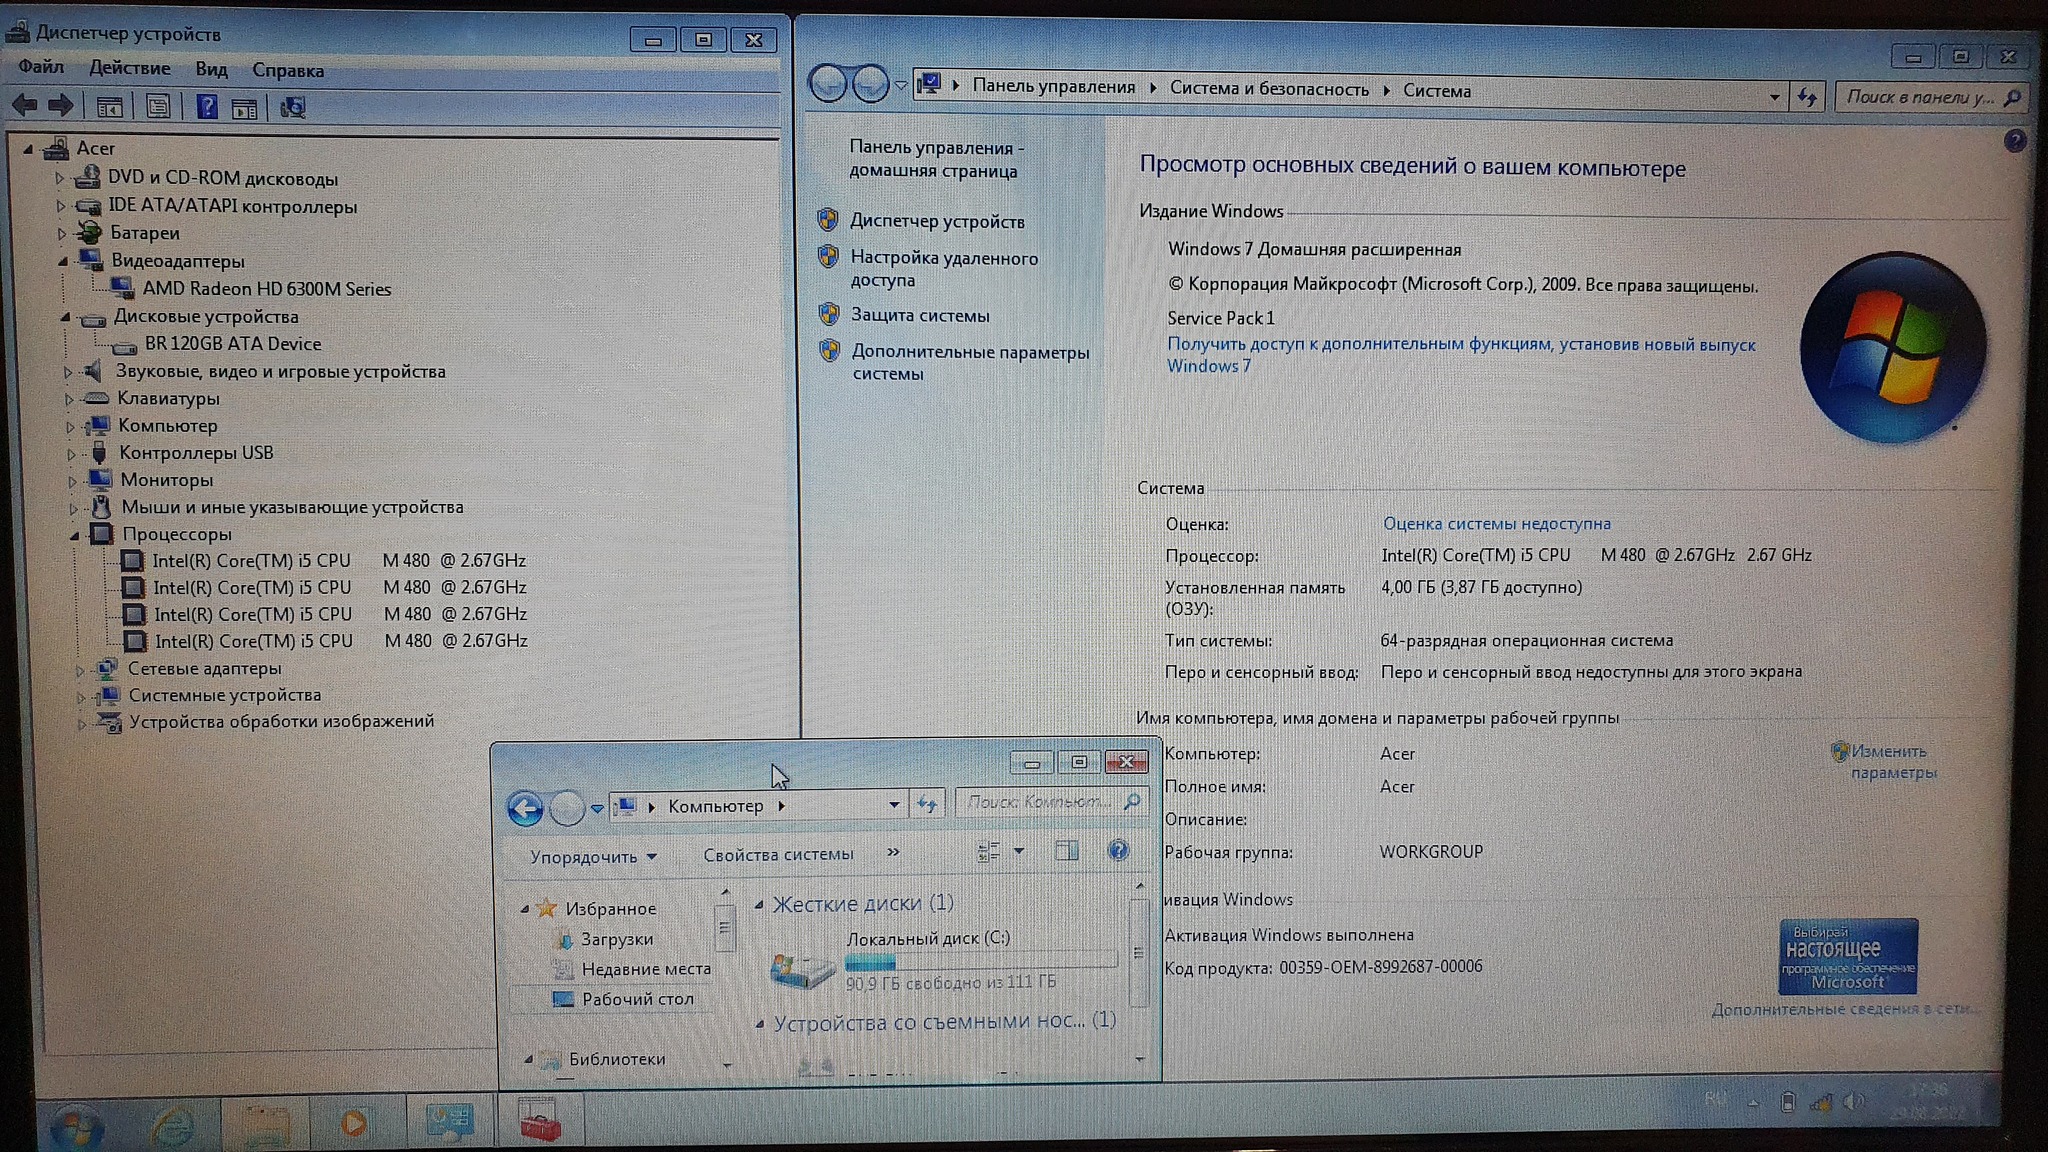Expand the DVD and CD-ROM drives node
The width and height of the screenshot is (2048, 1152).
tap(60, 178)
